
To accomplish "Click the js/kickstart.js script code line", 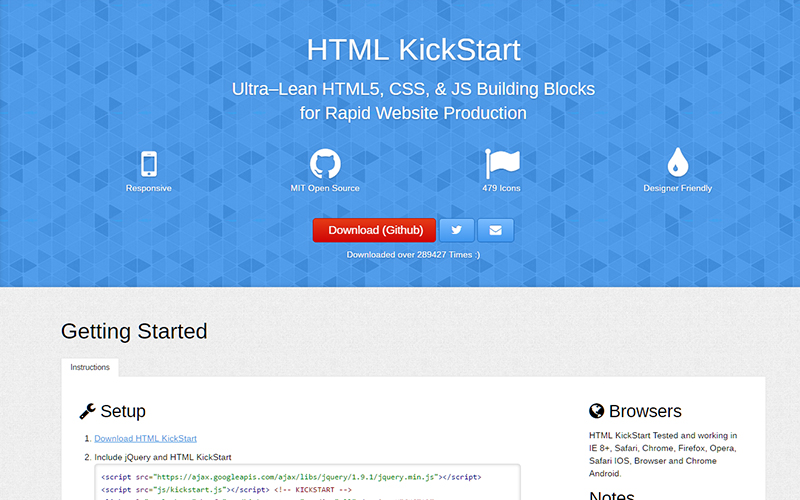I will click(x=227, y=490).
